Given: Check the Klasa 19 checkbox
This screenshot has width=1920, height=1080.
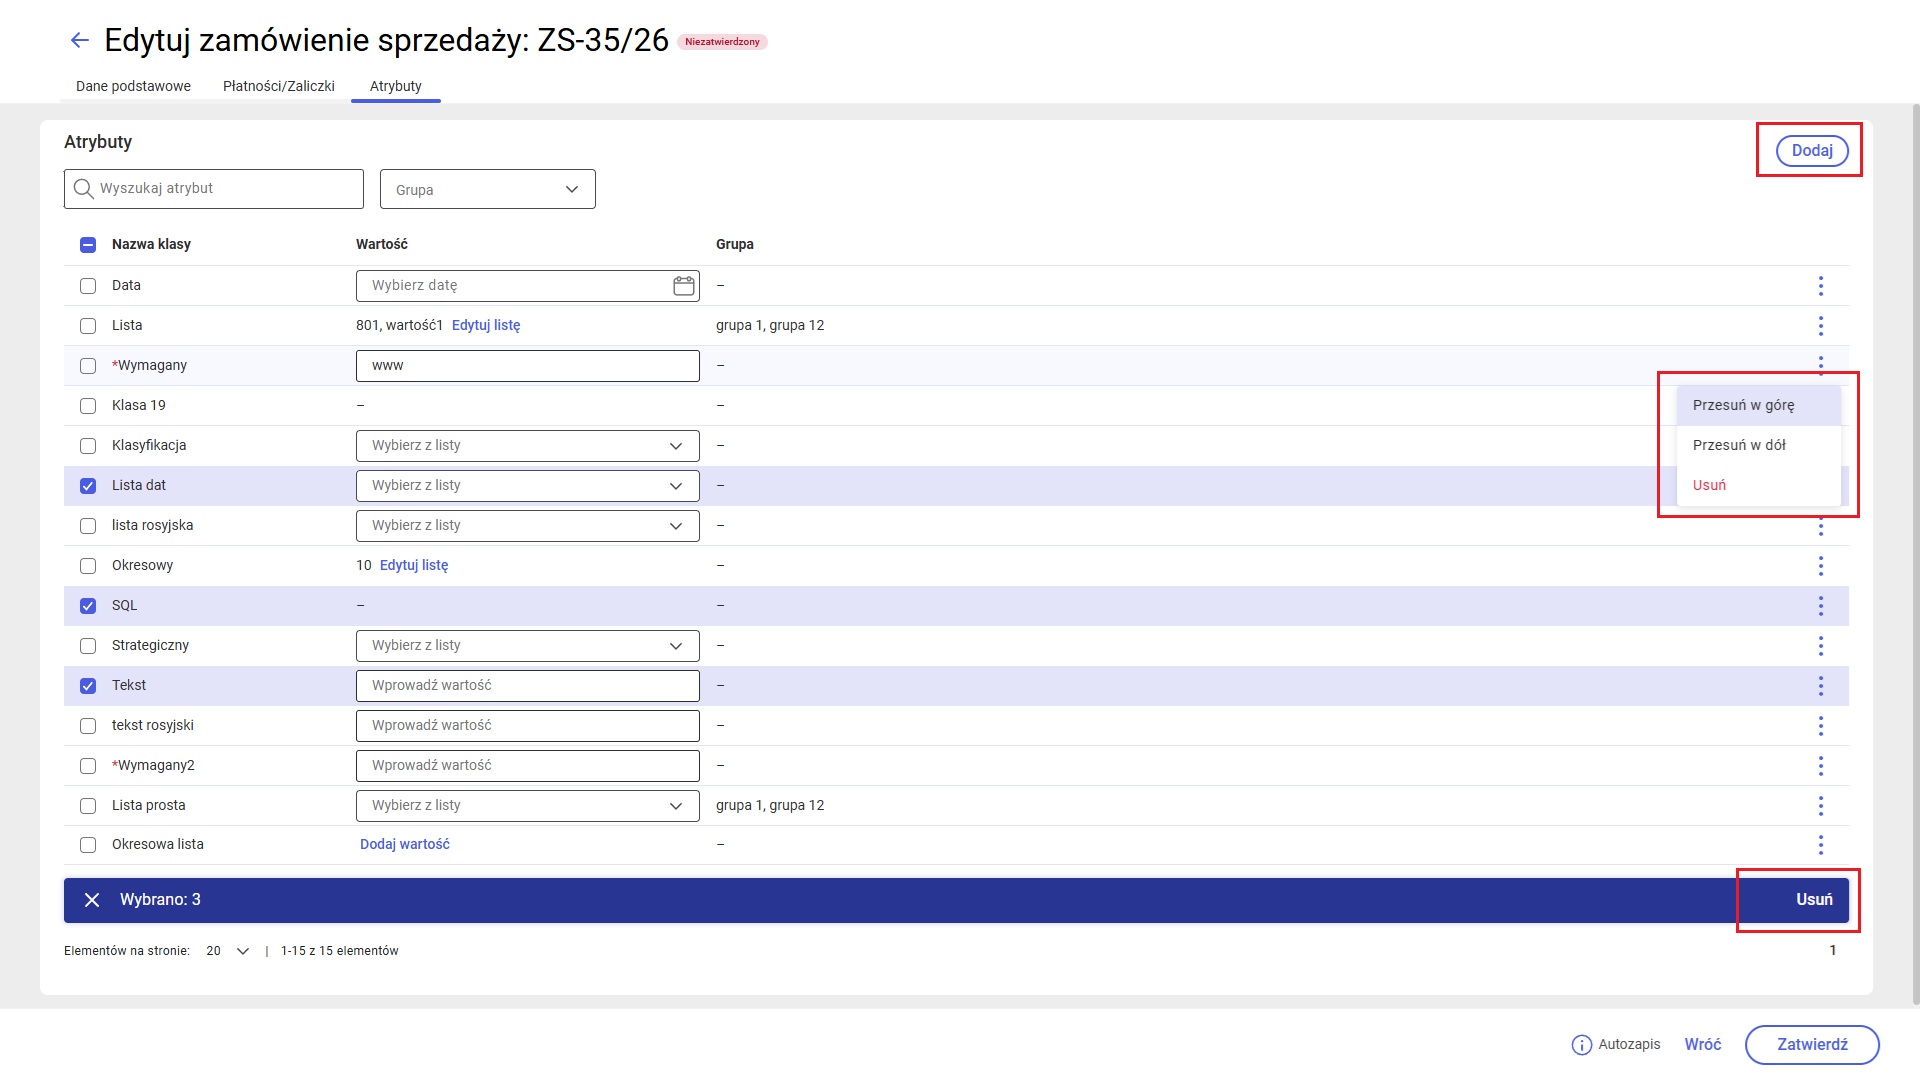Looking at the screenshot, I should 88,406.
